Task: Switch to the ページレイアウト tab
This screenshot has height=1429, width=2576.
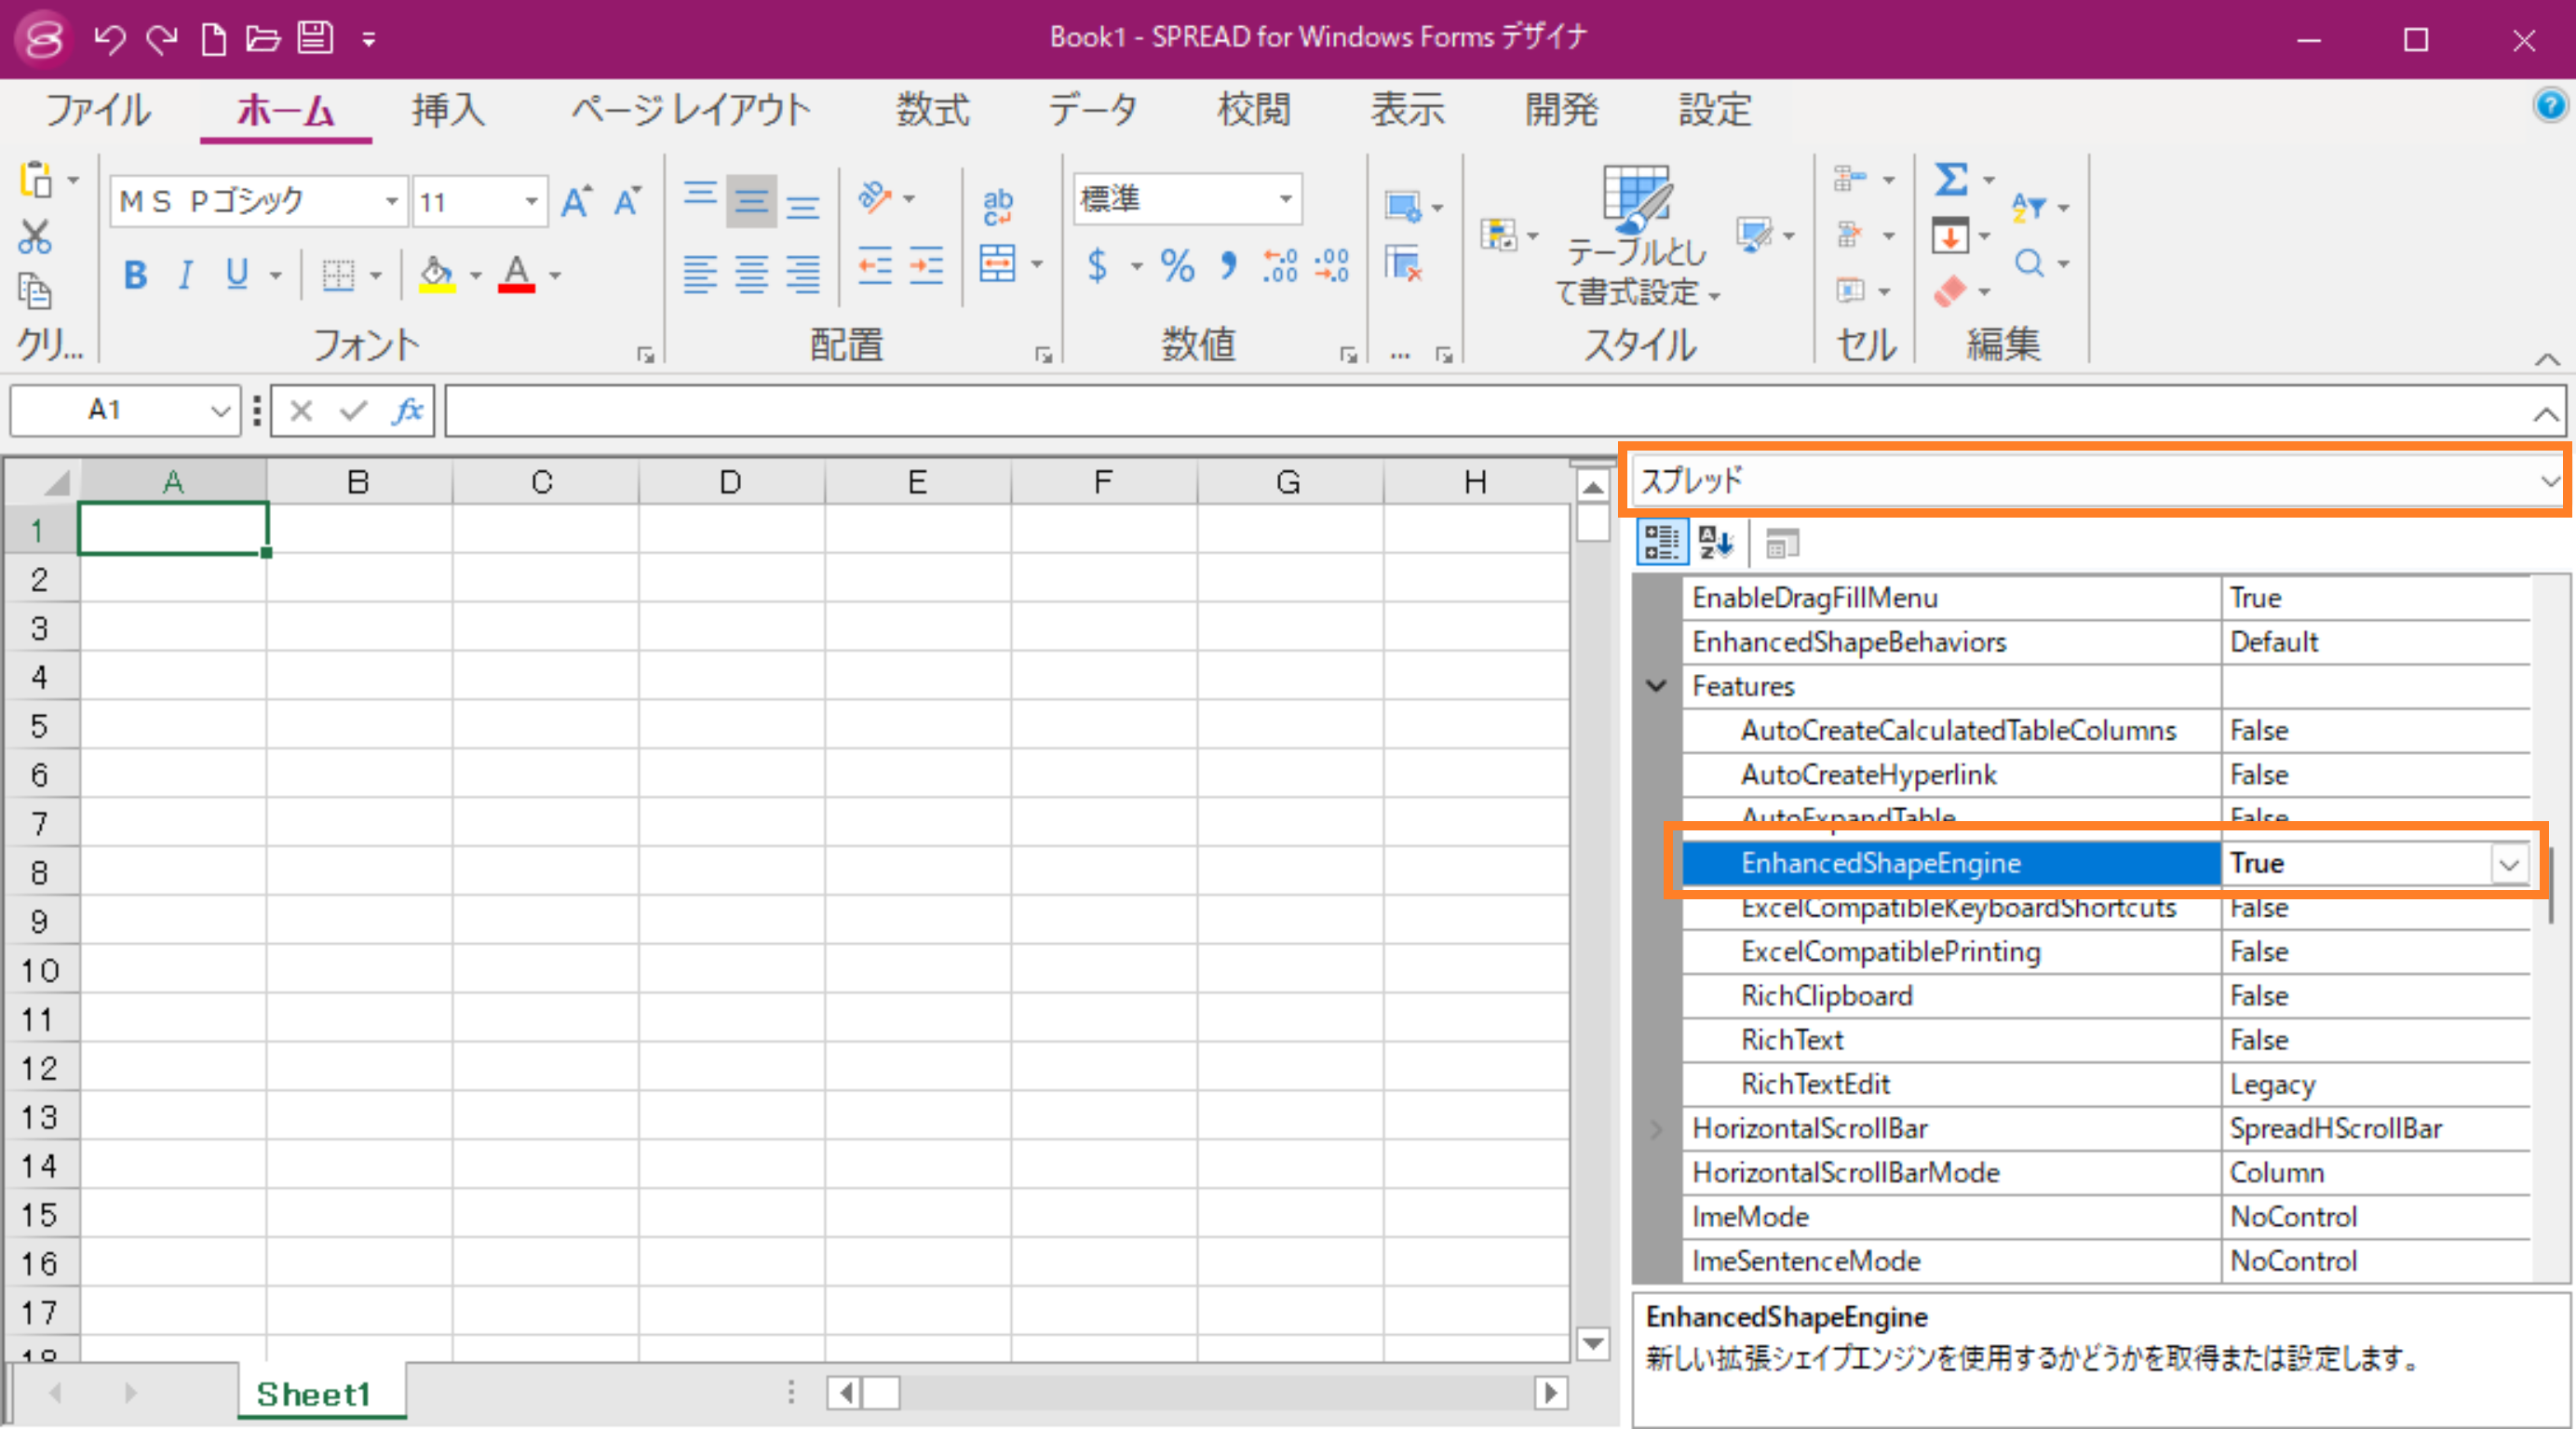Action: pyautogui.click(x=691, y=109)
